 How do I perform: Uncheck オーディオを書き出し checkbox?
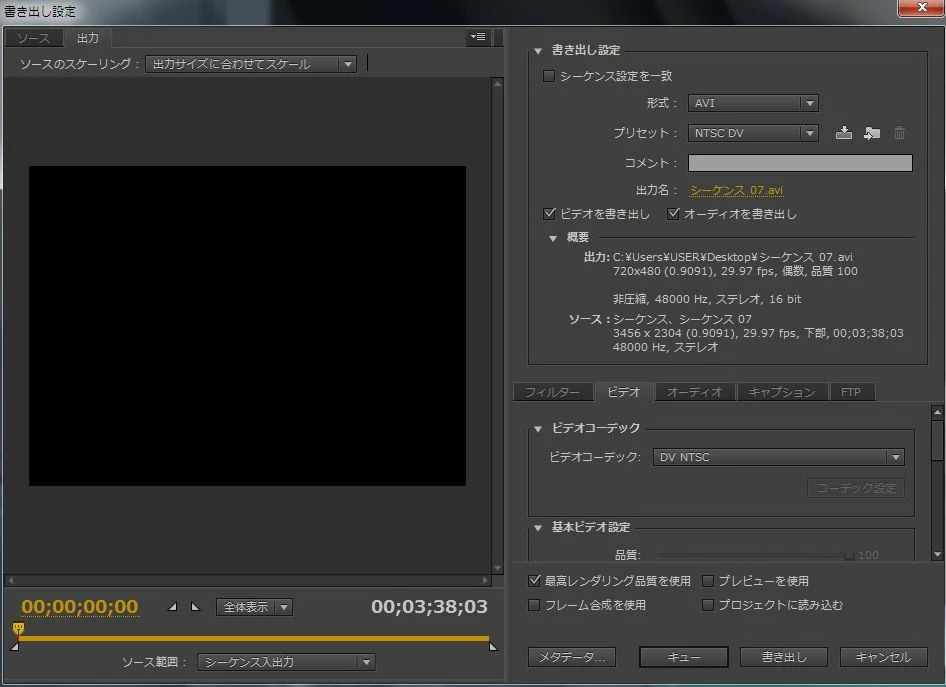pyautogui.click(x=673, y=214)
